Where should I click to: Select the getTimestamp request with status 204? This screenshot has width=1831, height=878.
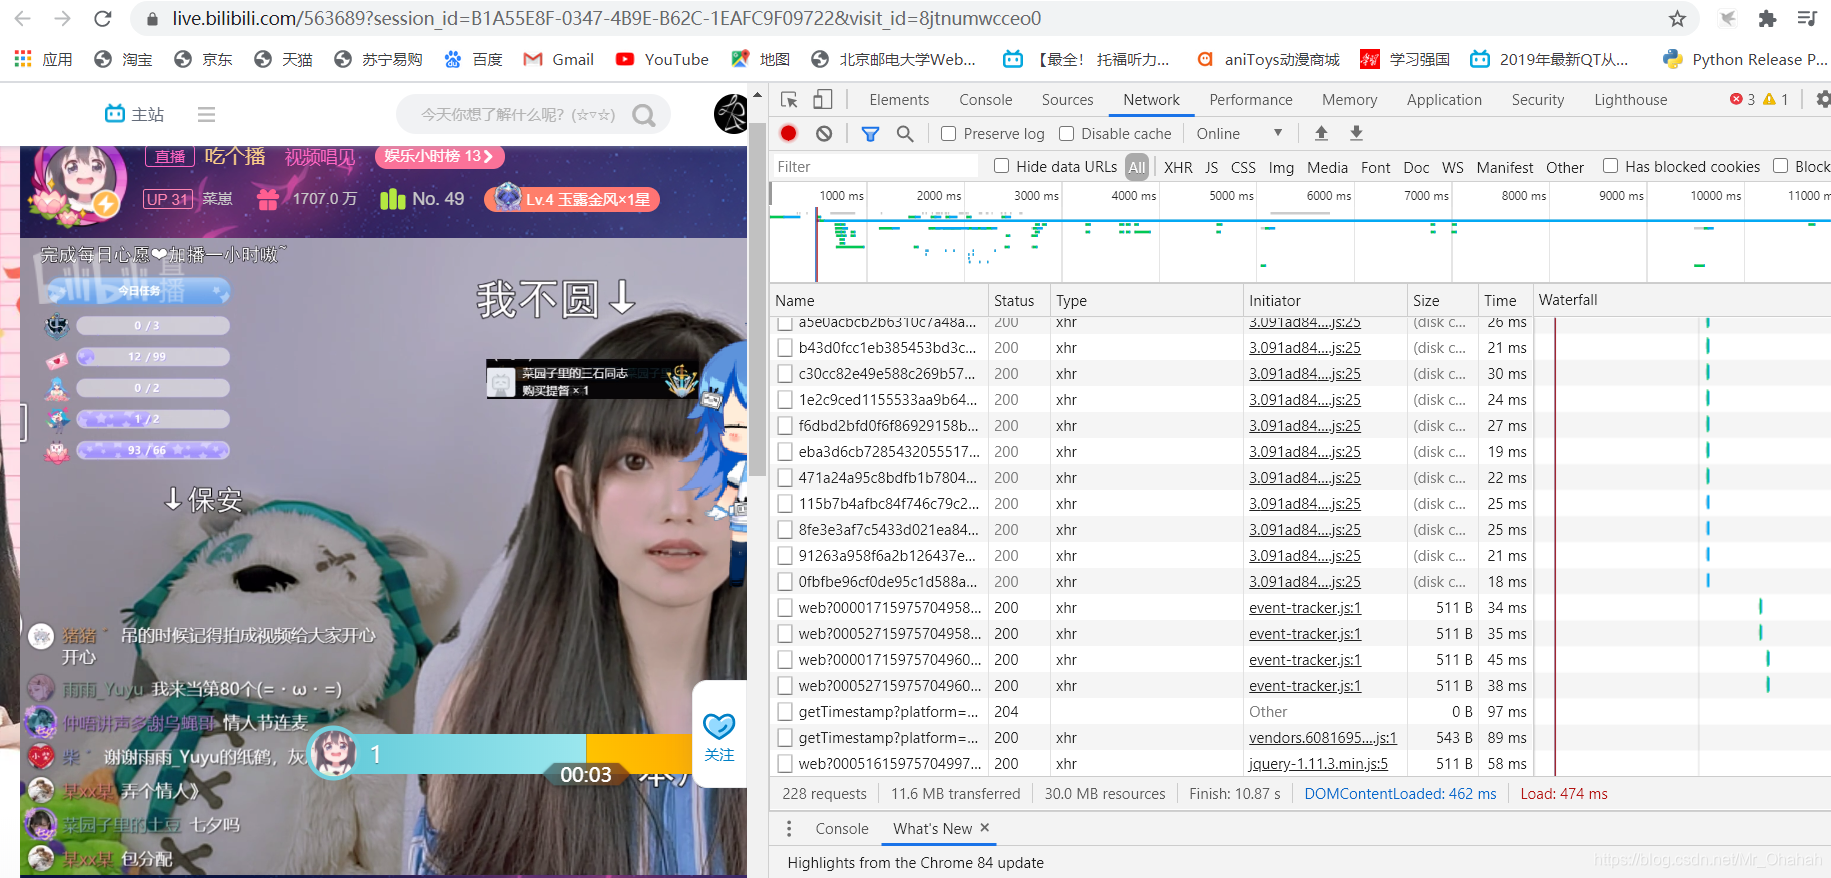coord(1300,712)
